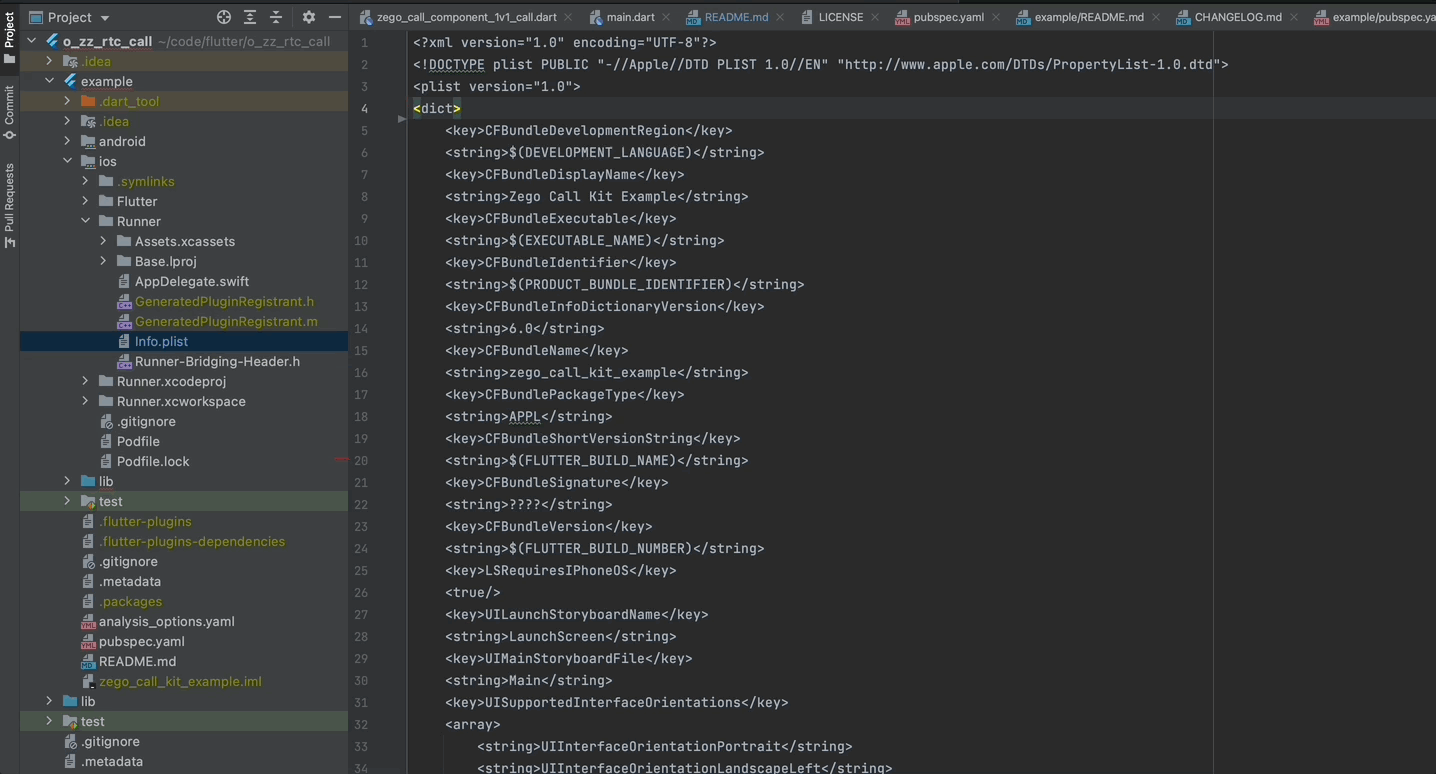The width and height of the screenshot is (1436, 774).
Task: Close the LICENSE tab
Action: pos(875,17)
